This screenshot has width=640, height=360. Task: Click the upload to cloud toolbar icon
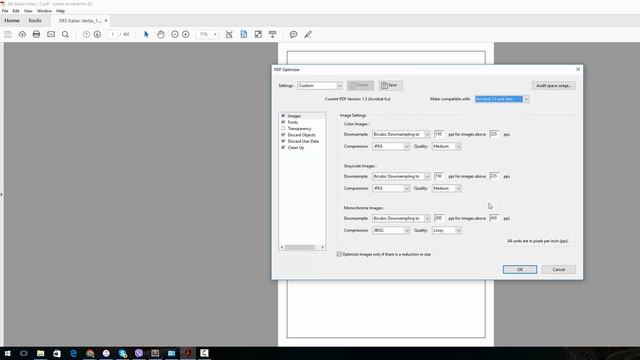tap(22, 35)
